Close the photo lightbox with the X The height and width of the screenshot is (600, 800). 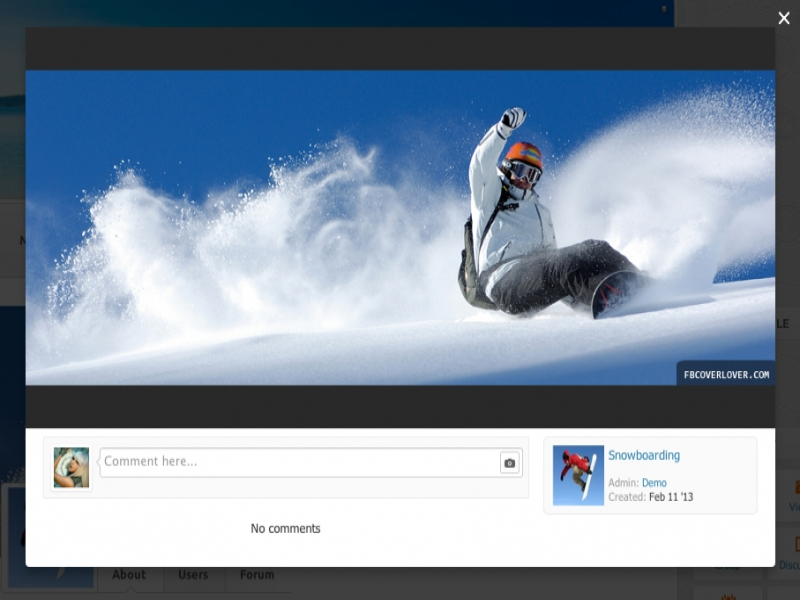click(x=784, y=18)
